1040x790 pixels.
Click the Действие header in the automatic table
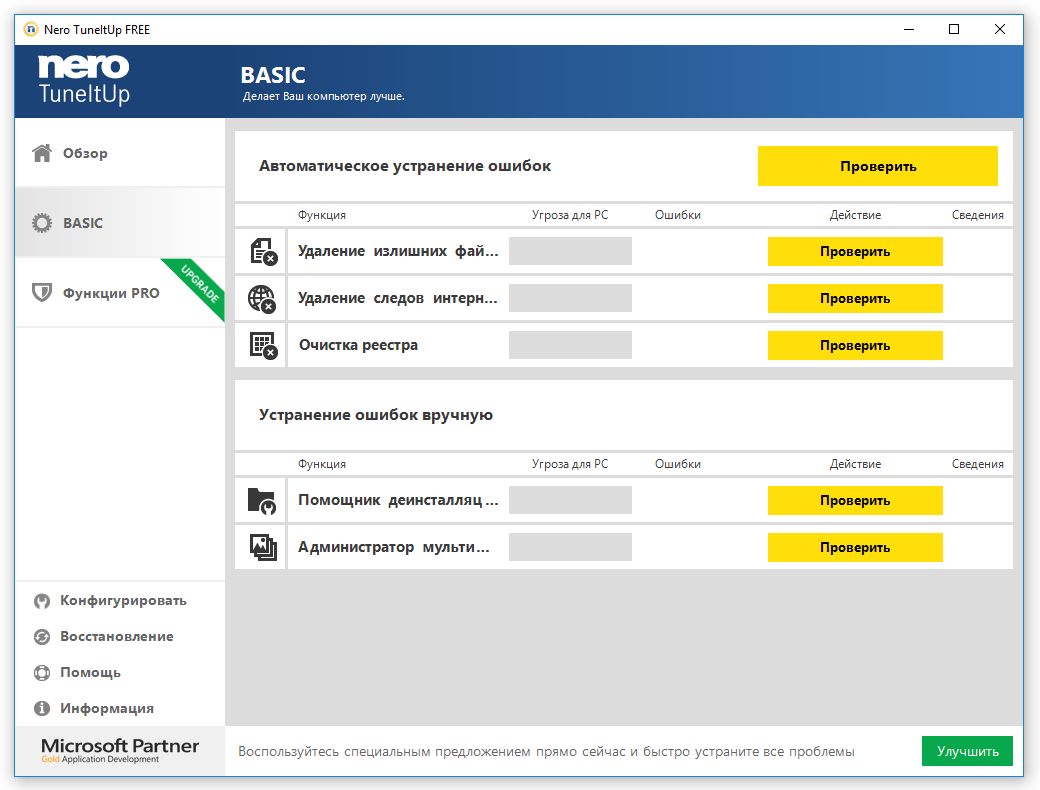(x=855, y=215)
